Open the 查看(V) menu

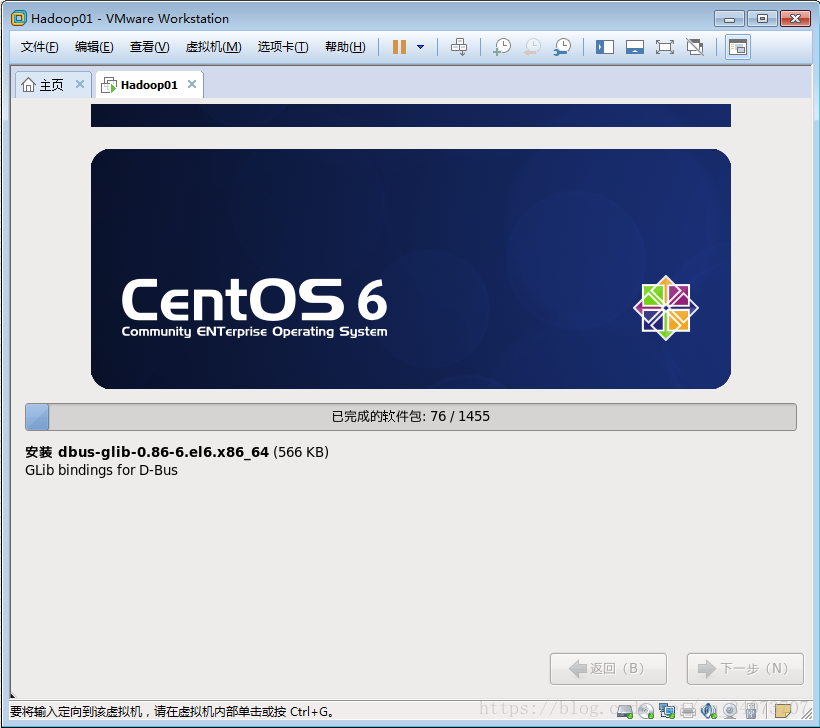(150, 47)
